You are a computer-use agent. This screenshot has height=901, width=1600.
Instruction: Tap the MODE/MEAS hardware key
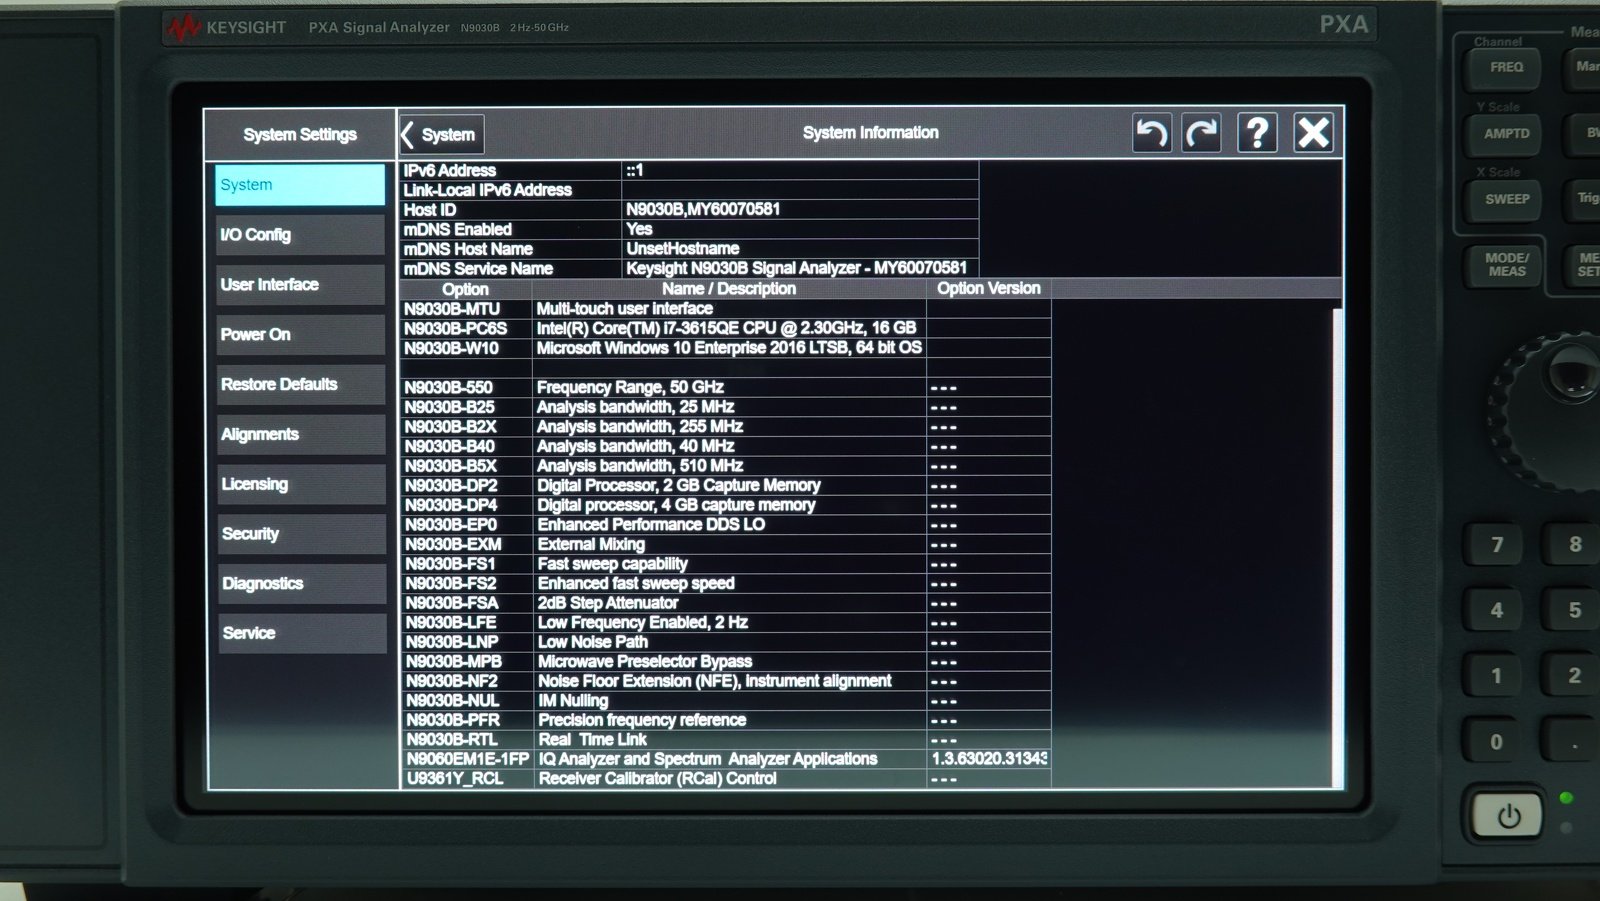(x=1506, y=265)
